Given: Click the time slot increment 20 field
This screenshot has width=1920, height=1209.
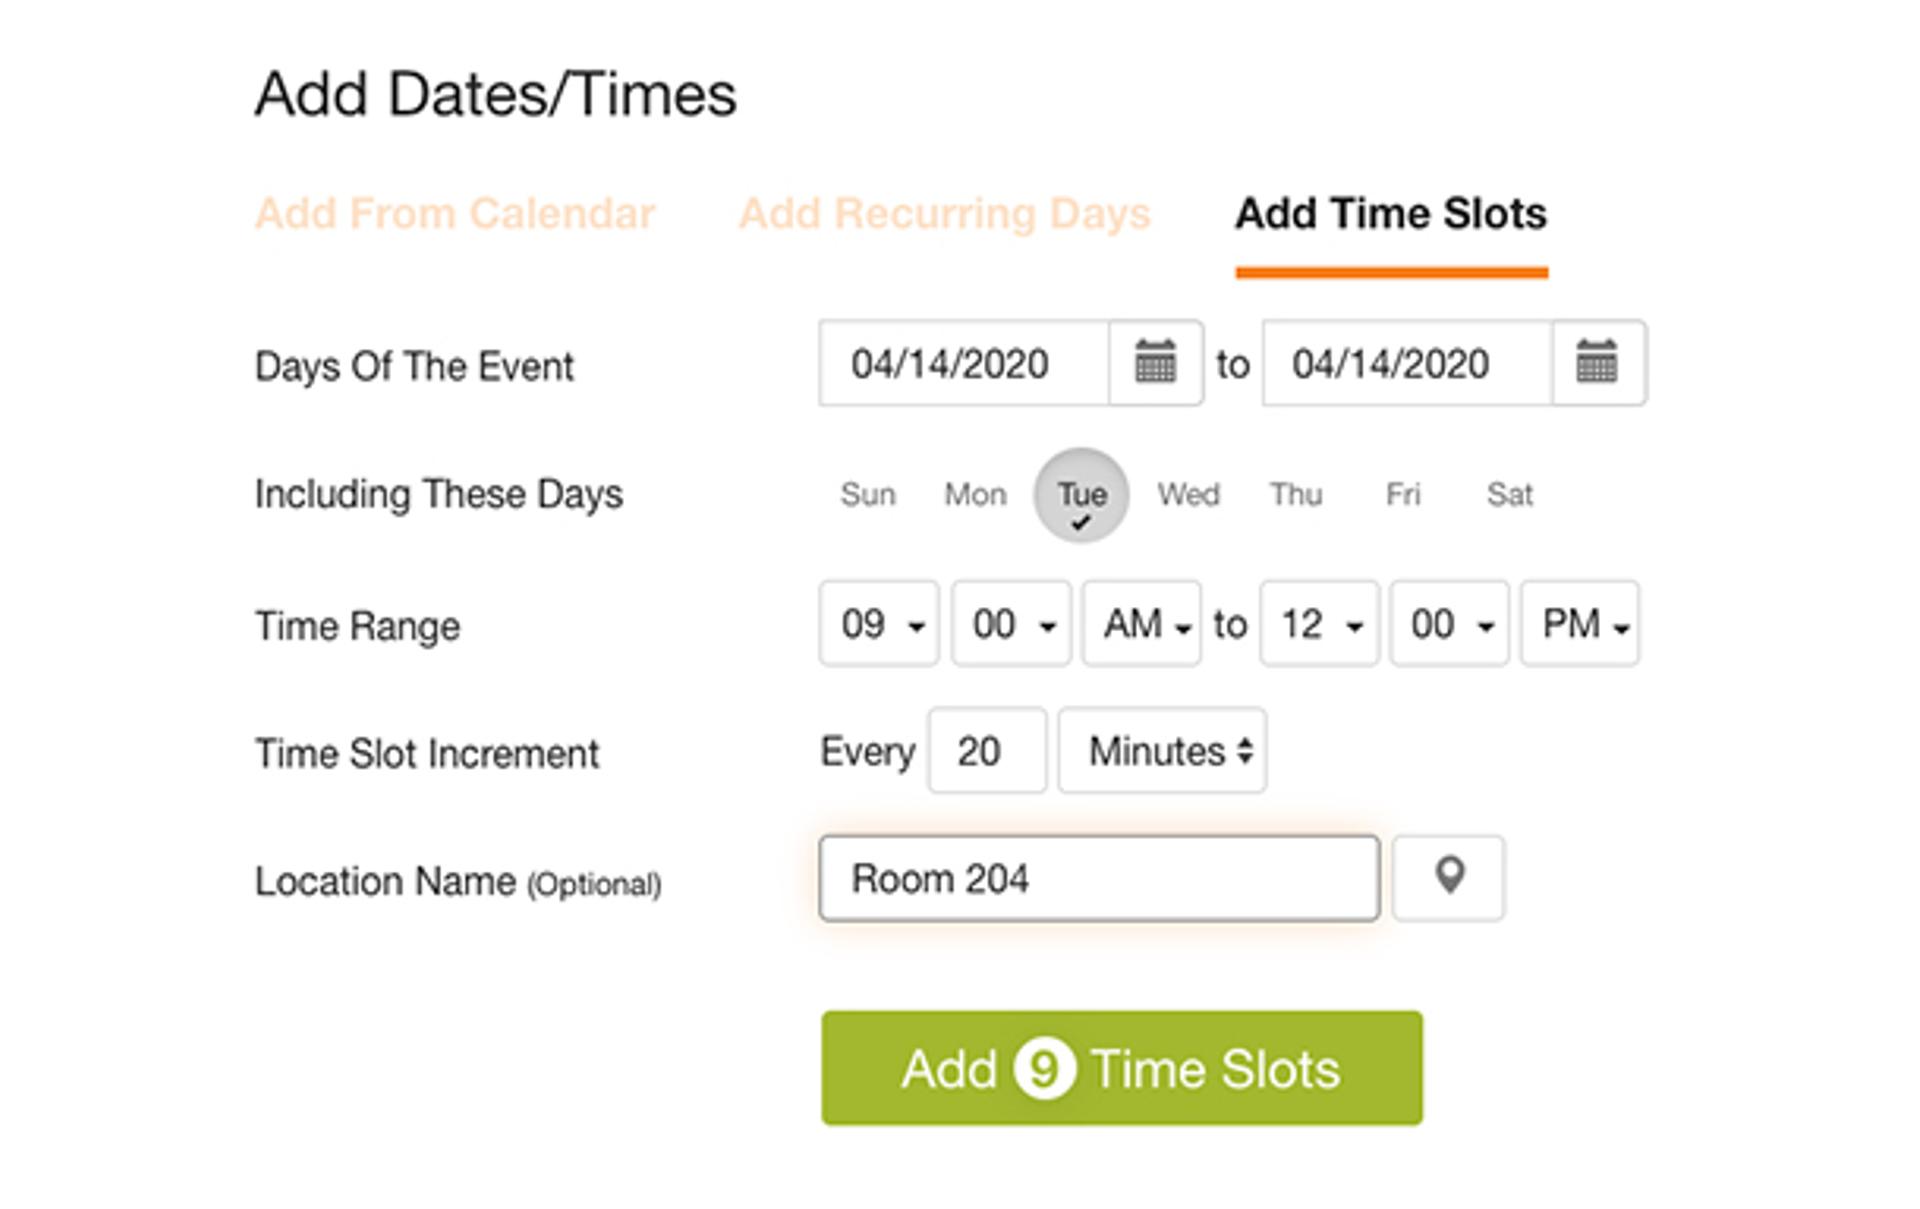Looking at the screenshot, I should pos(987,751).
